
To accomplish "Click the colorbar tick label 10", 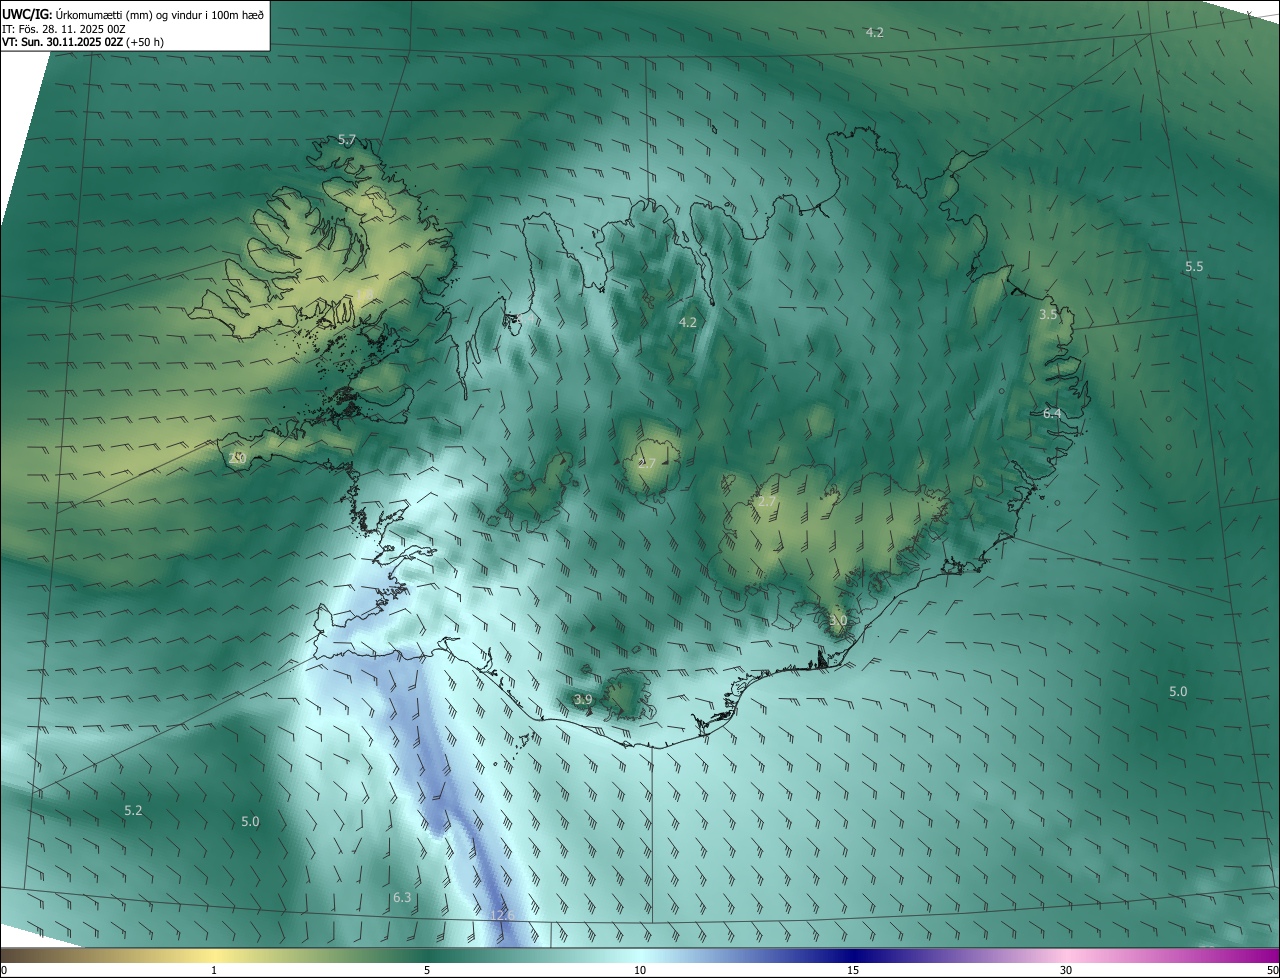I will pyautogui.click(x=640, y=970).
